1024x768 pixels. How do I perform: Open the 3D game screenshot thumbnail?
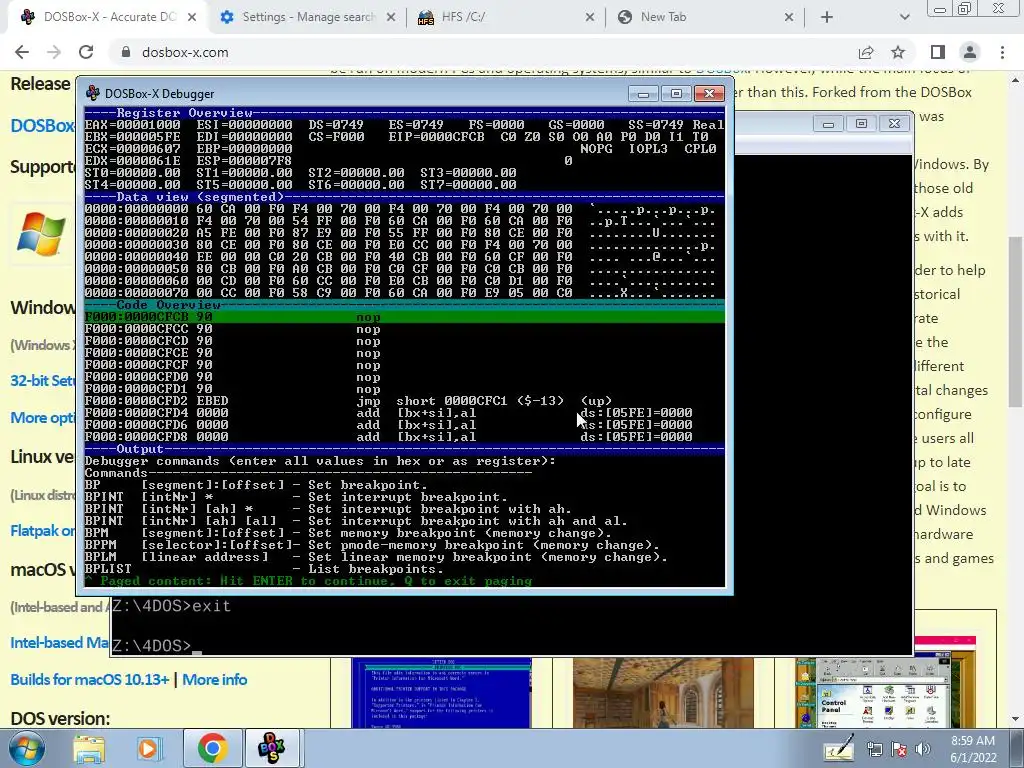pyautogui.click(x=663, y=692)
